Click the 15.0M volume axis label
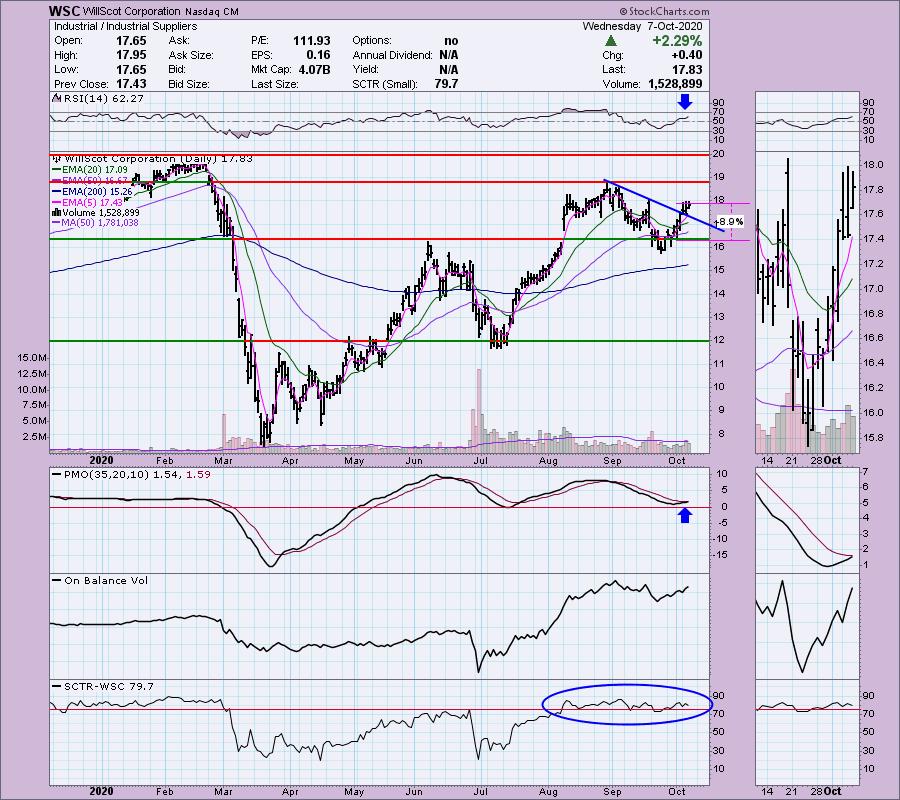This screenshot has width=900, height=800. click(32, 358)
